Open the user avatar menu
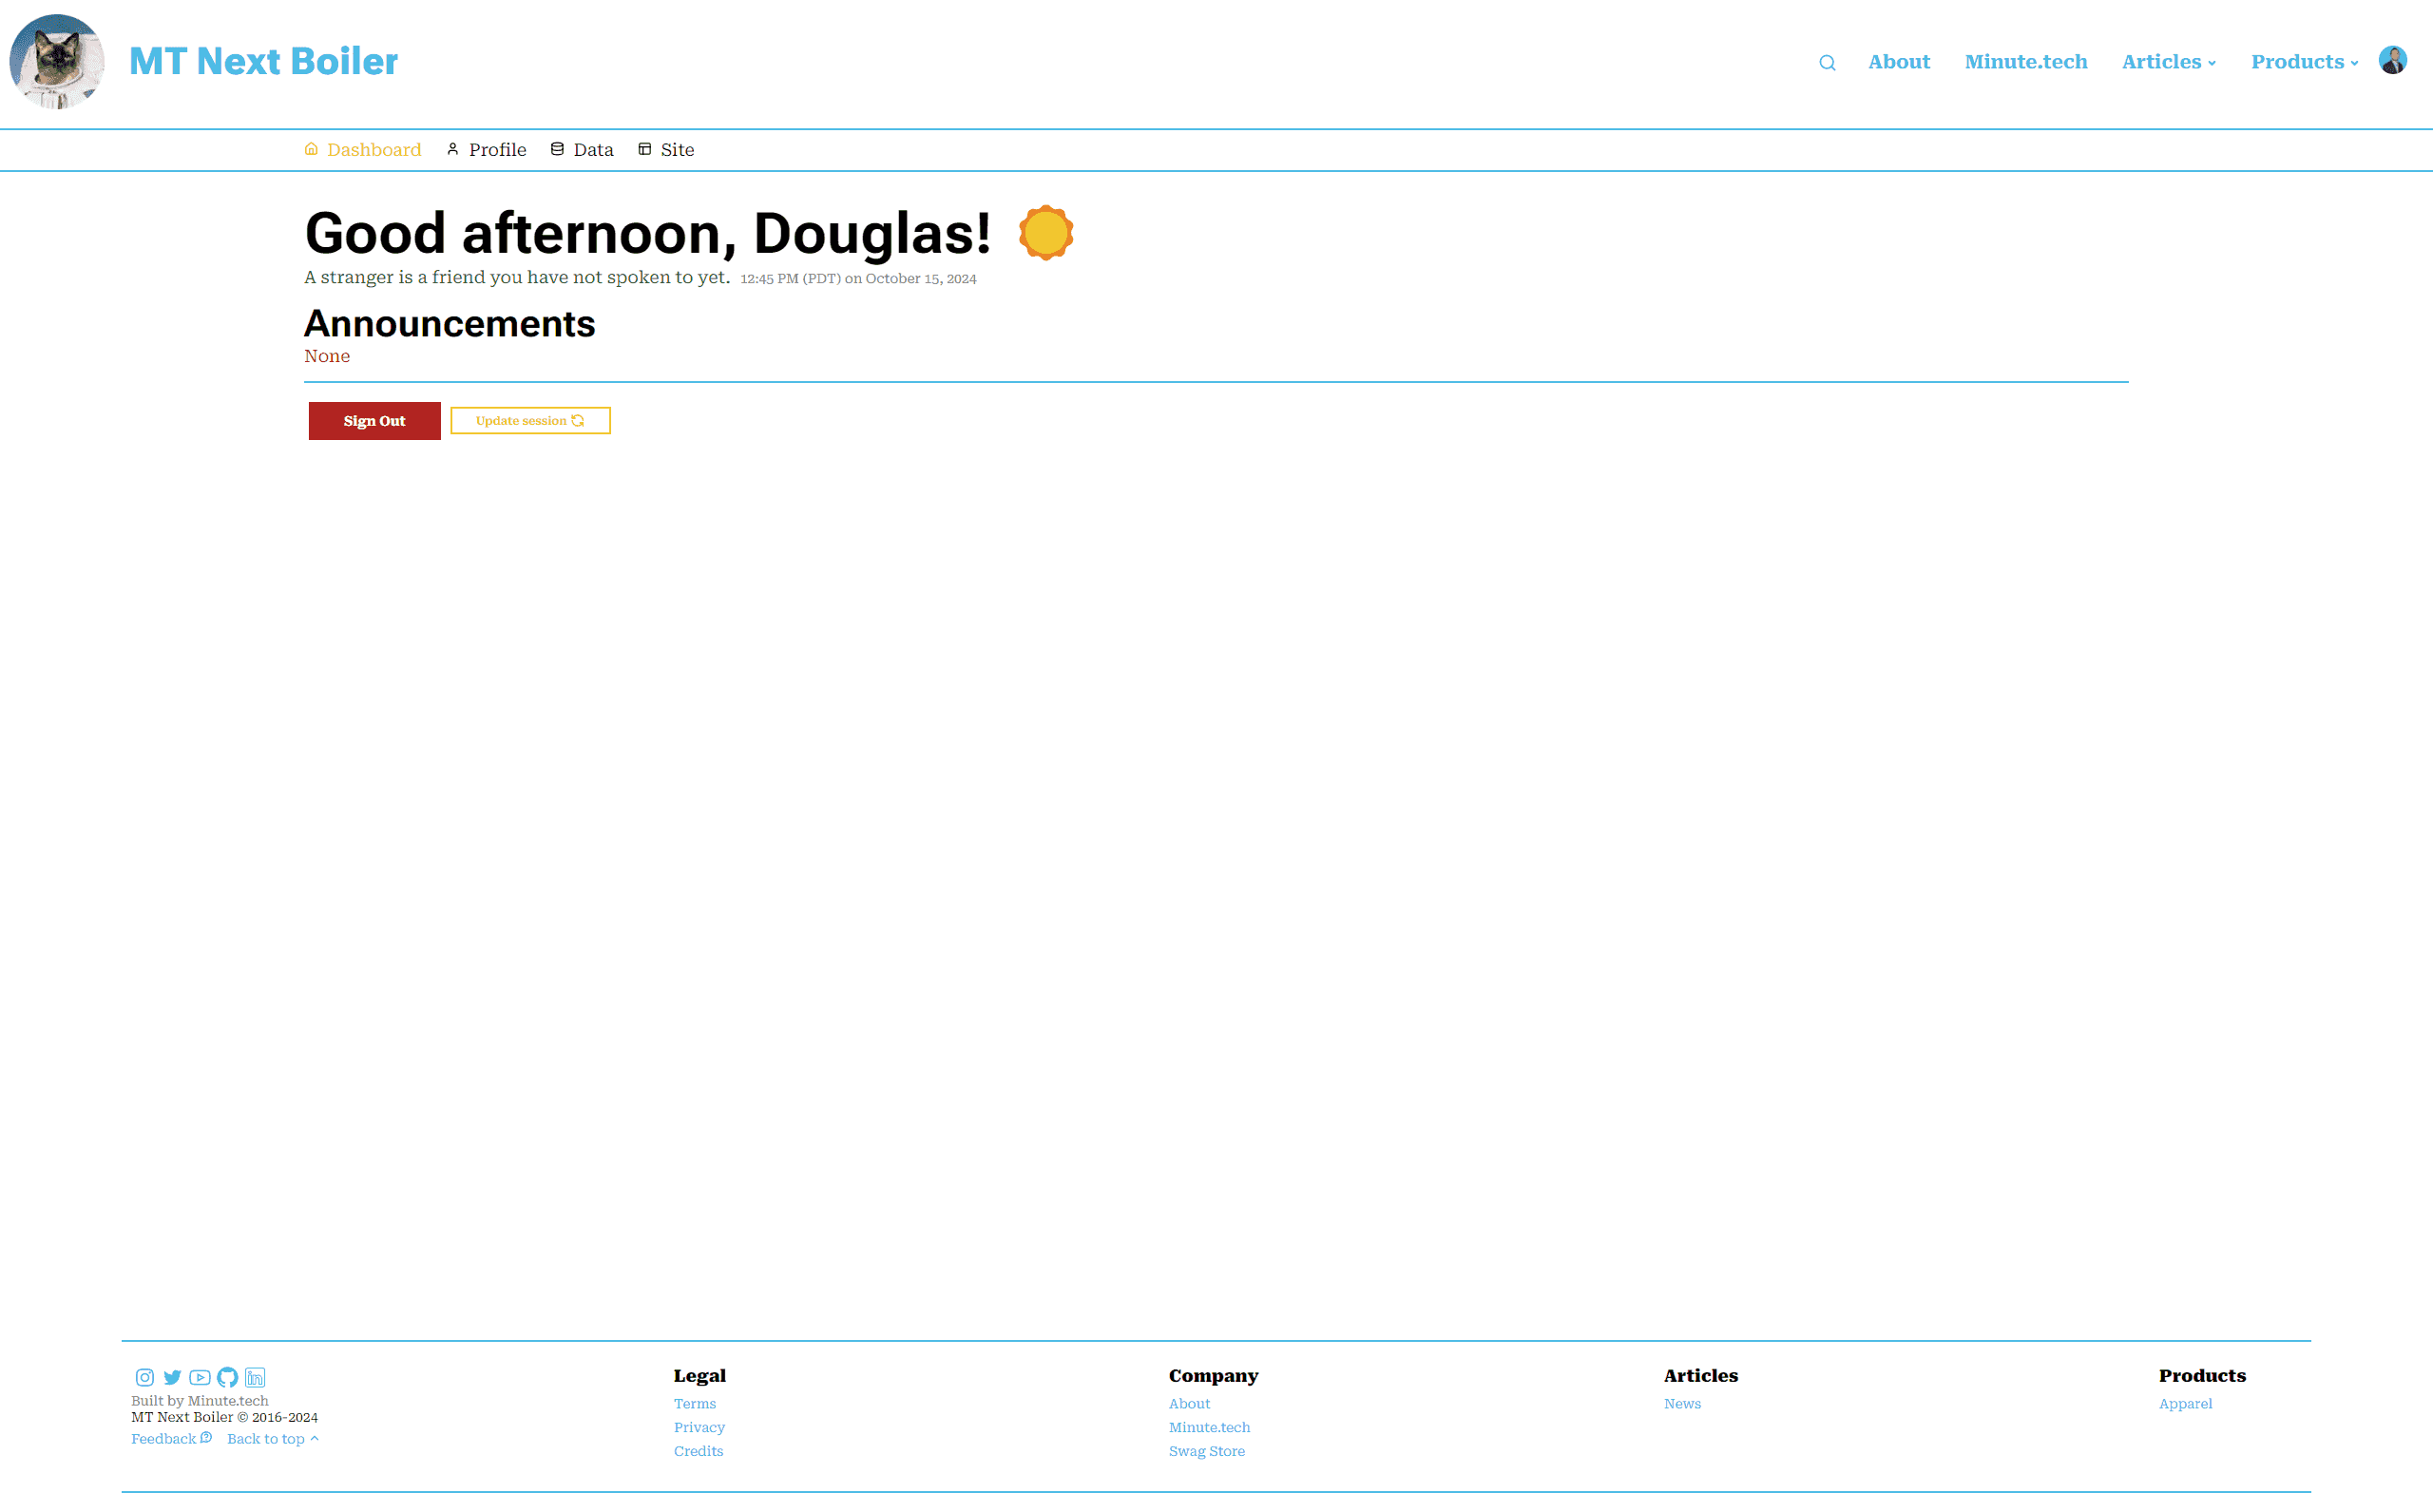This screenshot has width=2433, height=1512. coord(2393,60)
